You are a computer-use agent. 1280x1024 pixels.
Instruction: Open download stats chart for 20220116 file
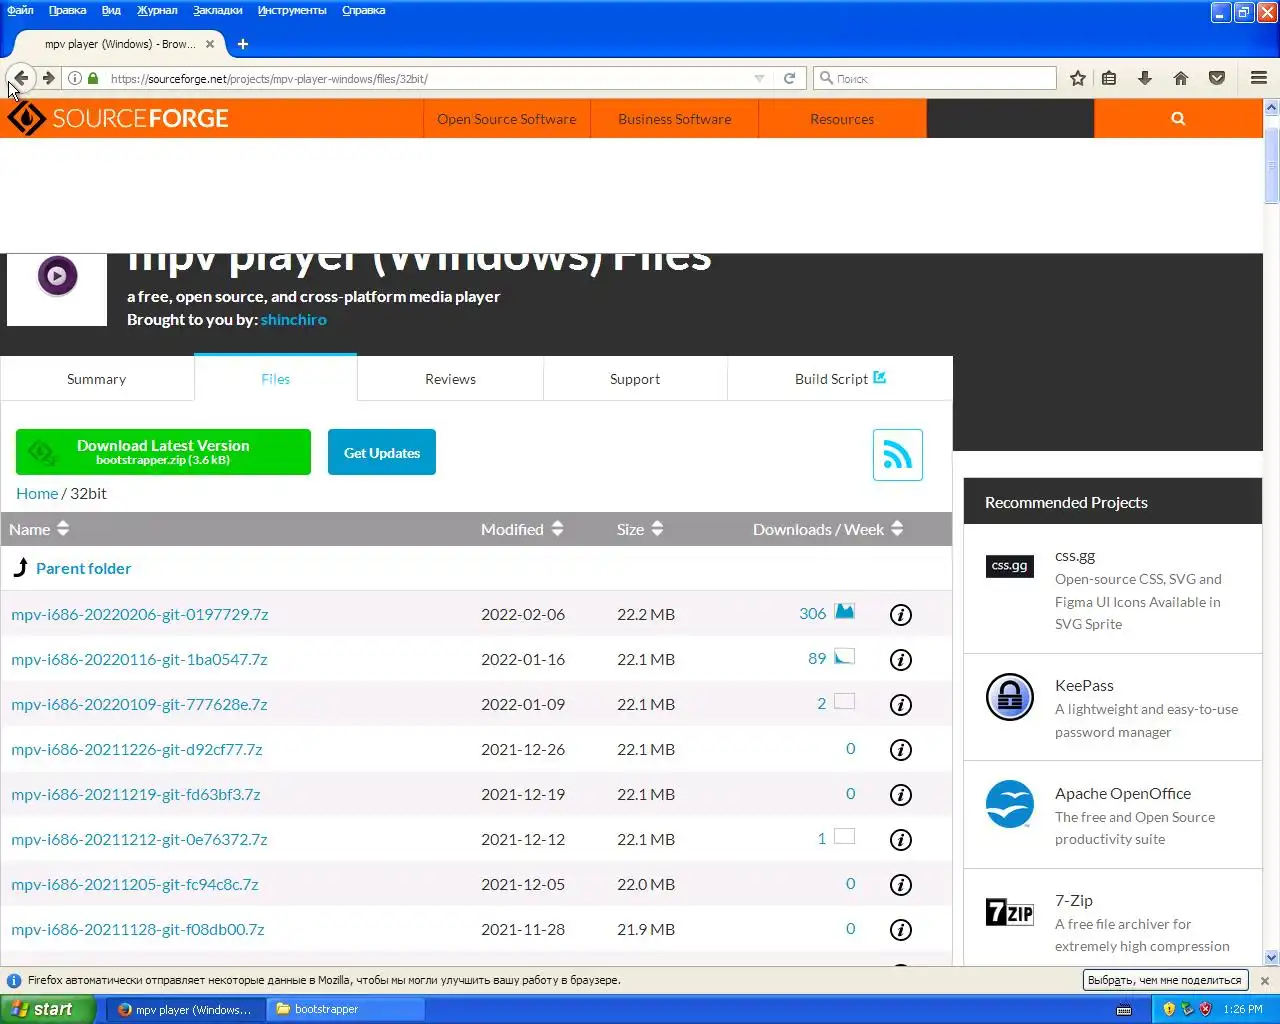845,657
